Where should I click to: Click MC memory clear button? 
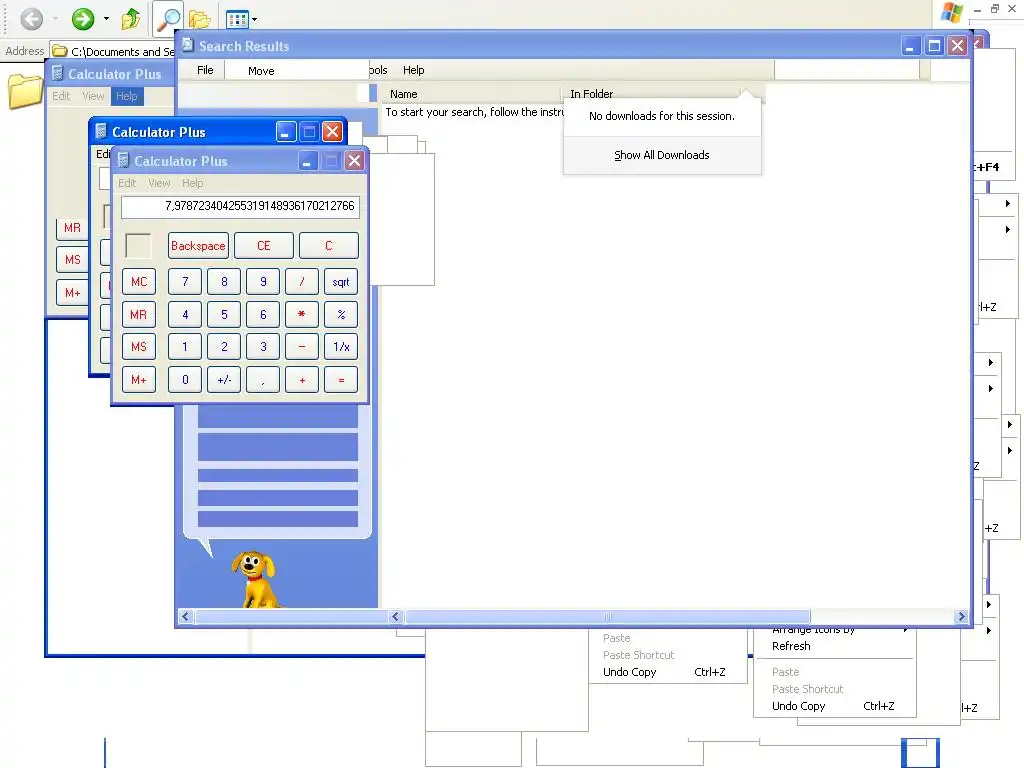pyautogui.click(x=139, y=281)
